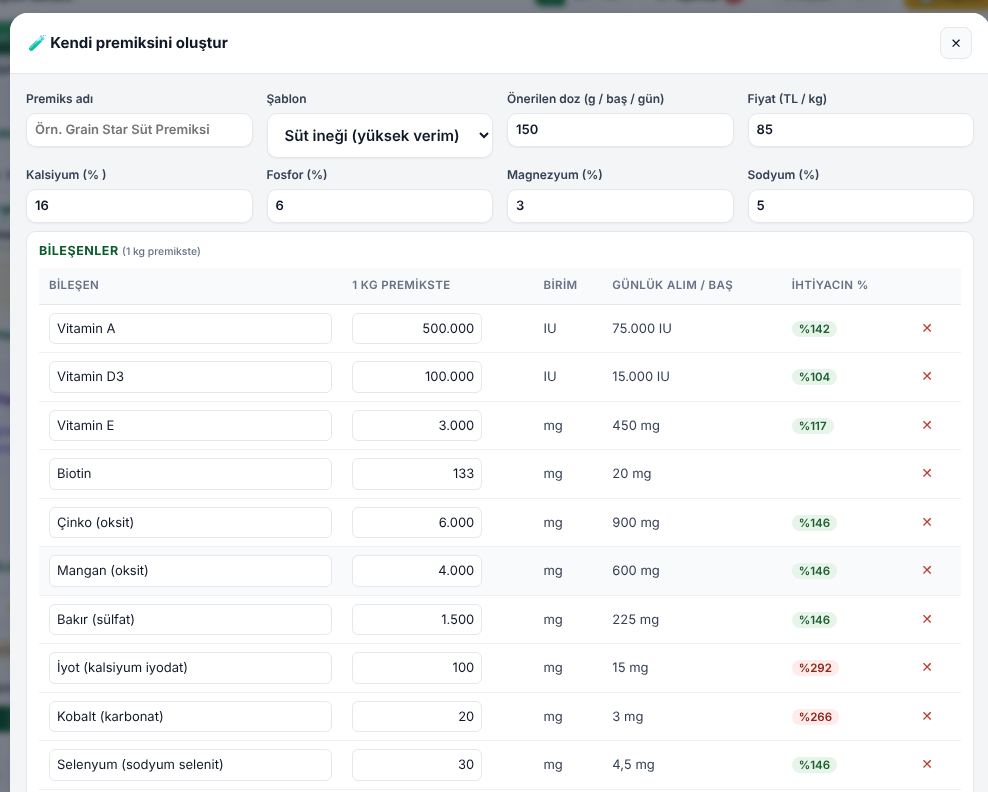The width and height of the screenshot is (988, 792).
Task: Delete the Selenyum (sodyum selenit) row
Action: [927, 764]
